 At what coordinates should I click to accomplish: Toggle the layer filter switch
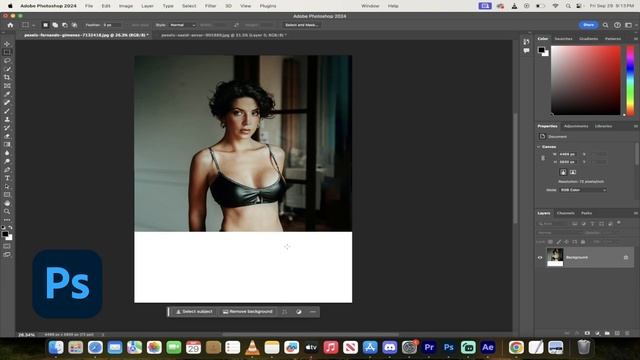[619, 223]
